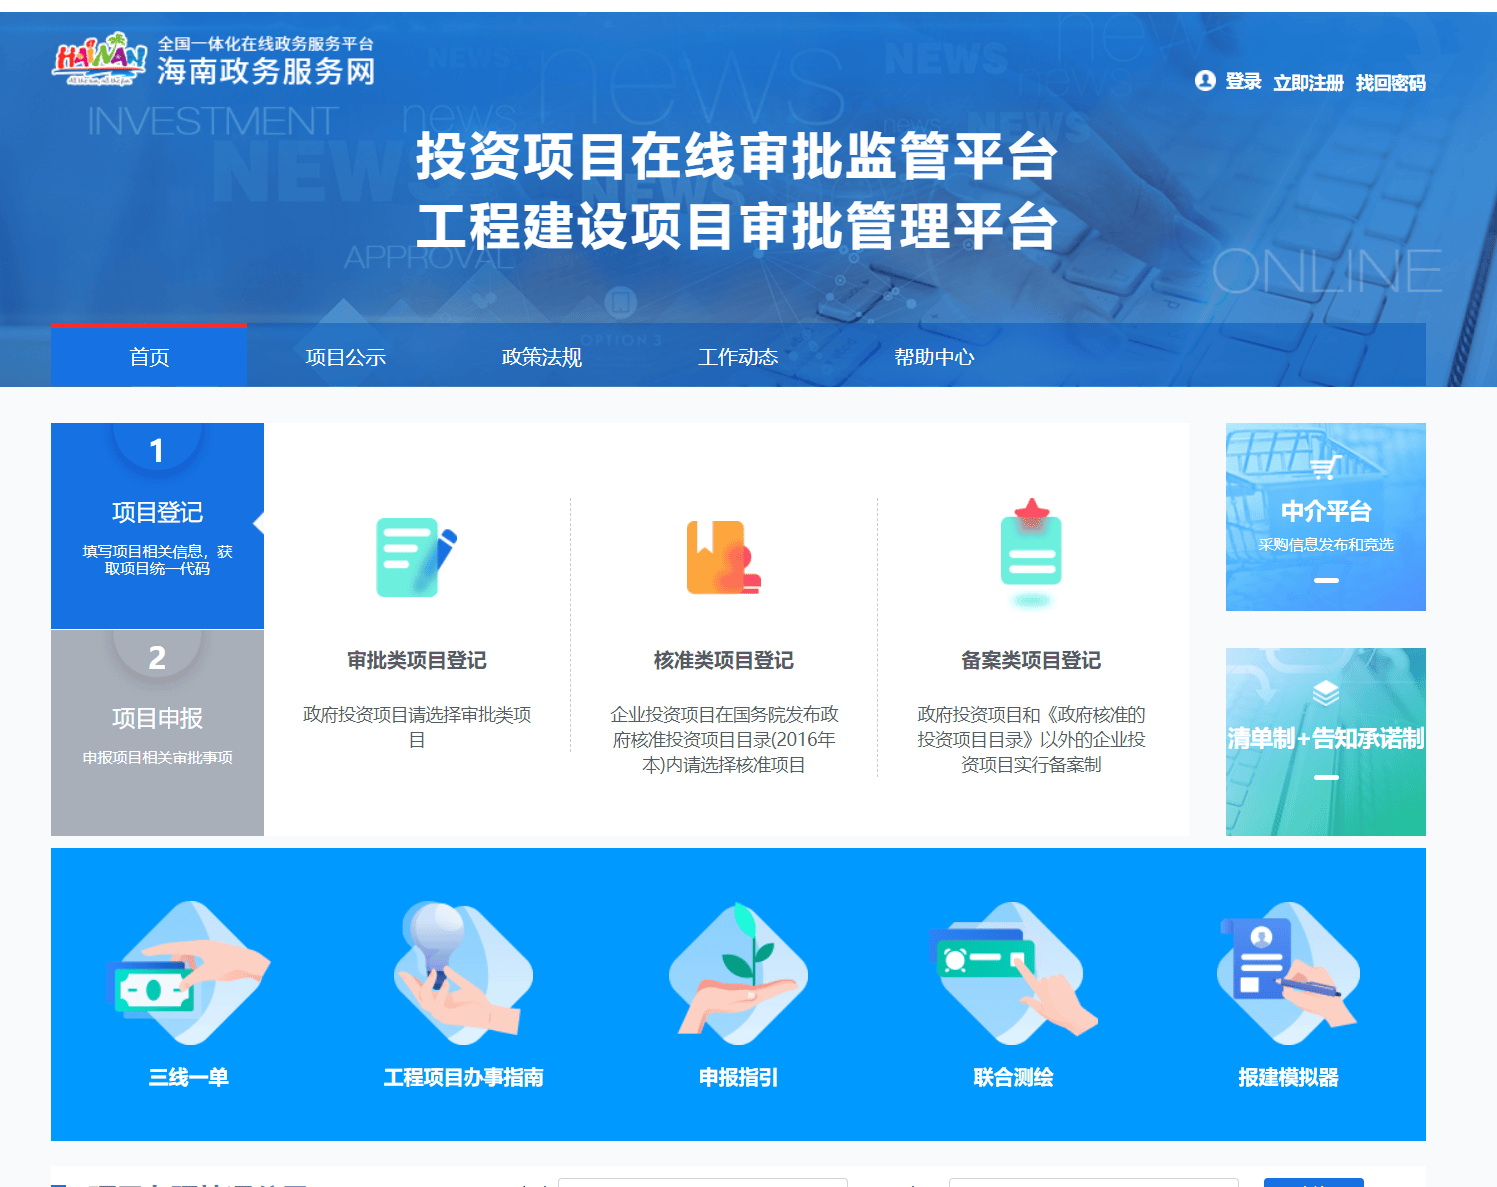This screenshot has width=1497, height=1187.
Task: Click the user avatar icon beside 登录
Action: (1205, 81)
